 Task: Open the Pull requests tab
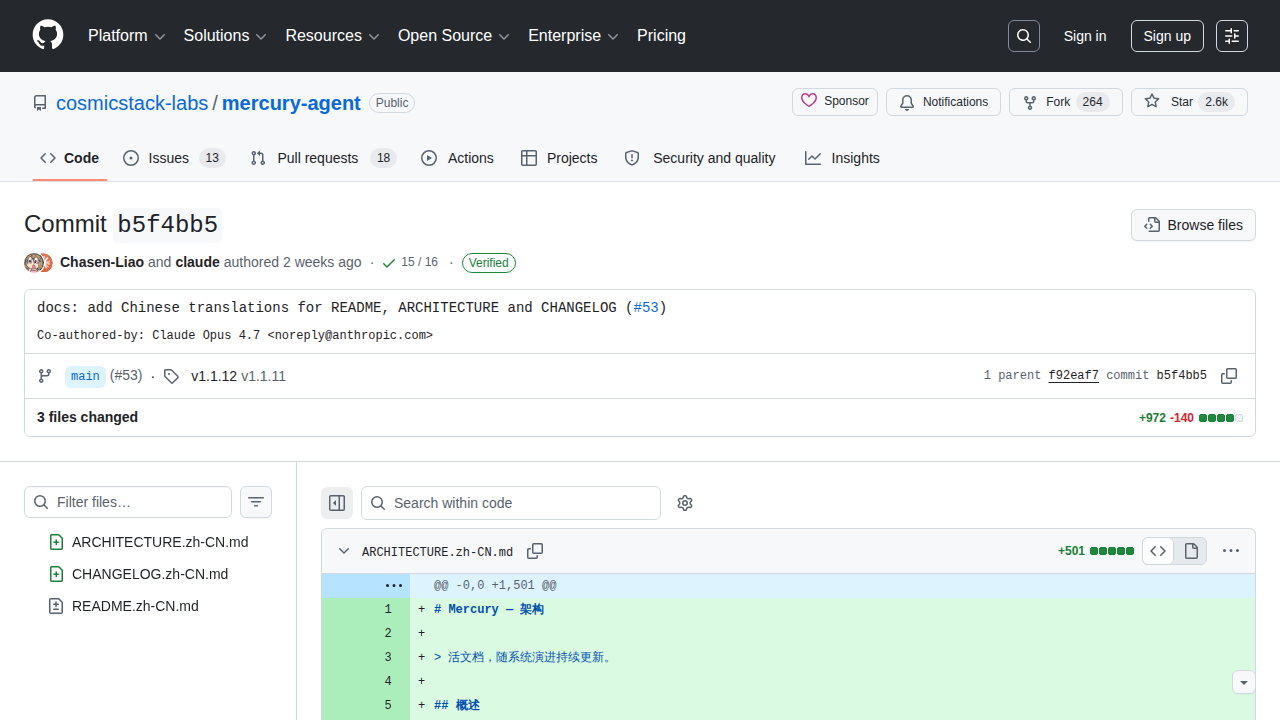pos(323,158)
